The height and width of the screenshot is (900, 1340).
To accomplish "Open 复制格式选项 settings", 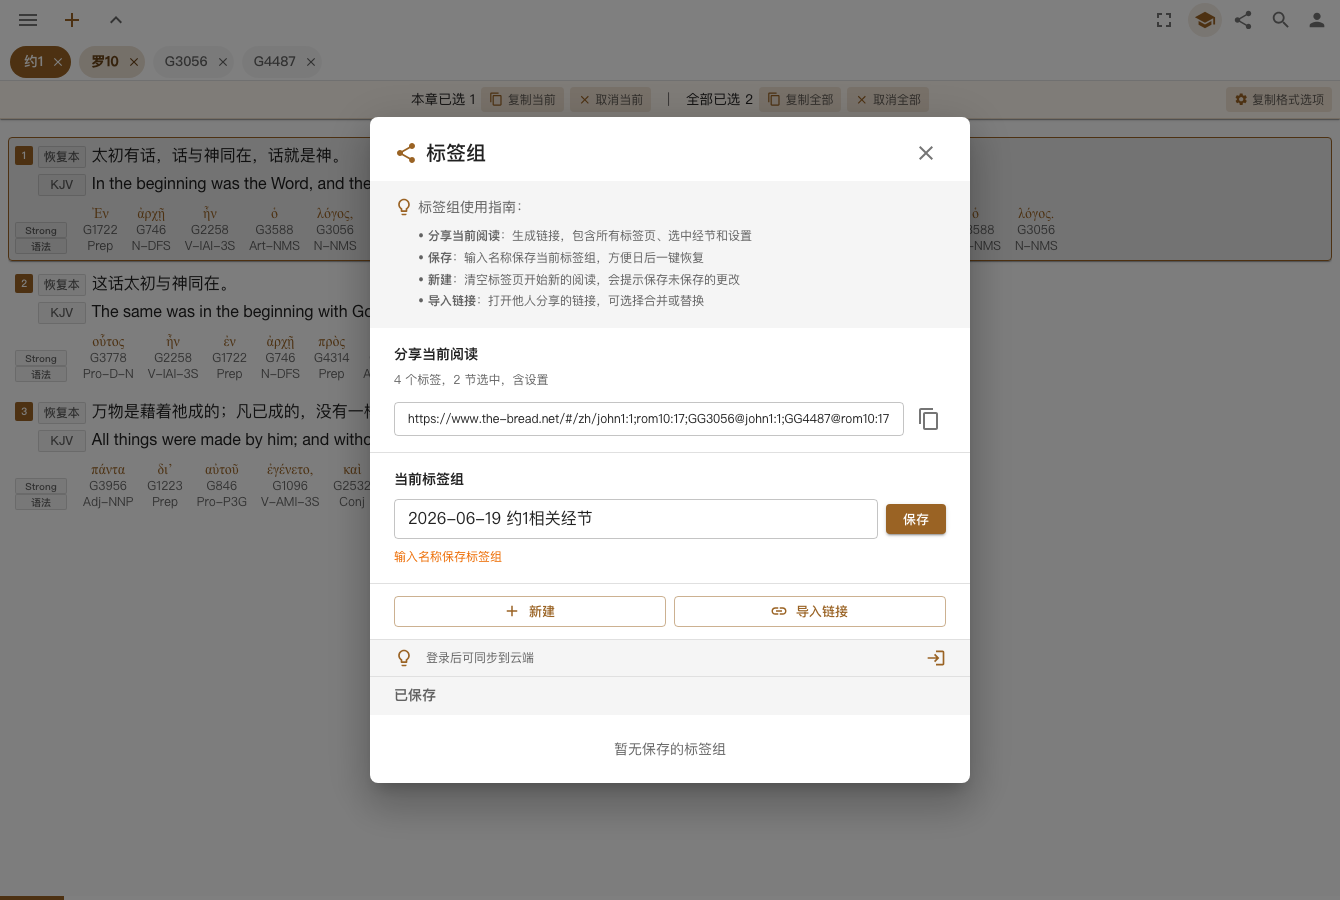I will pyautogui.click(x=1279, y=100).
